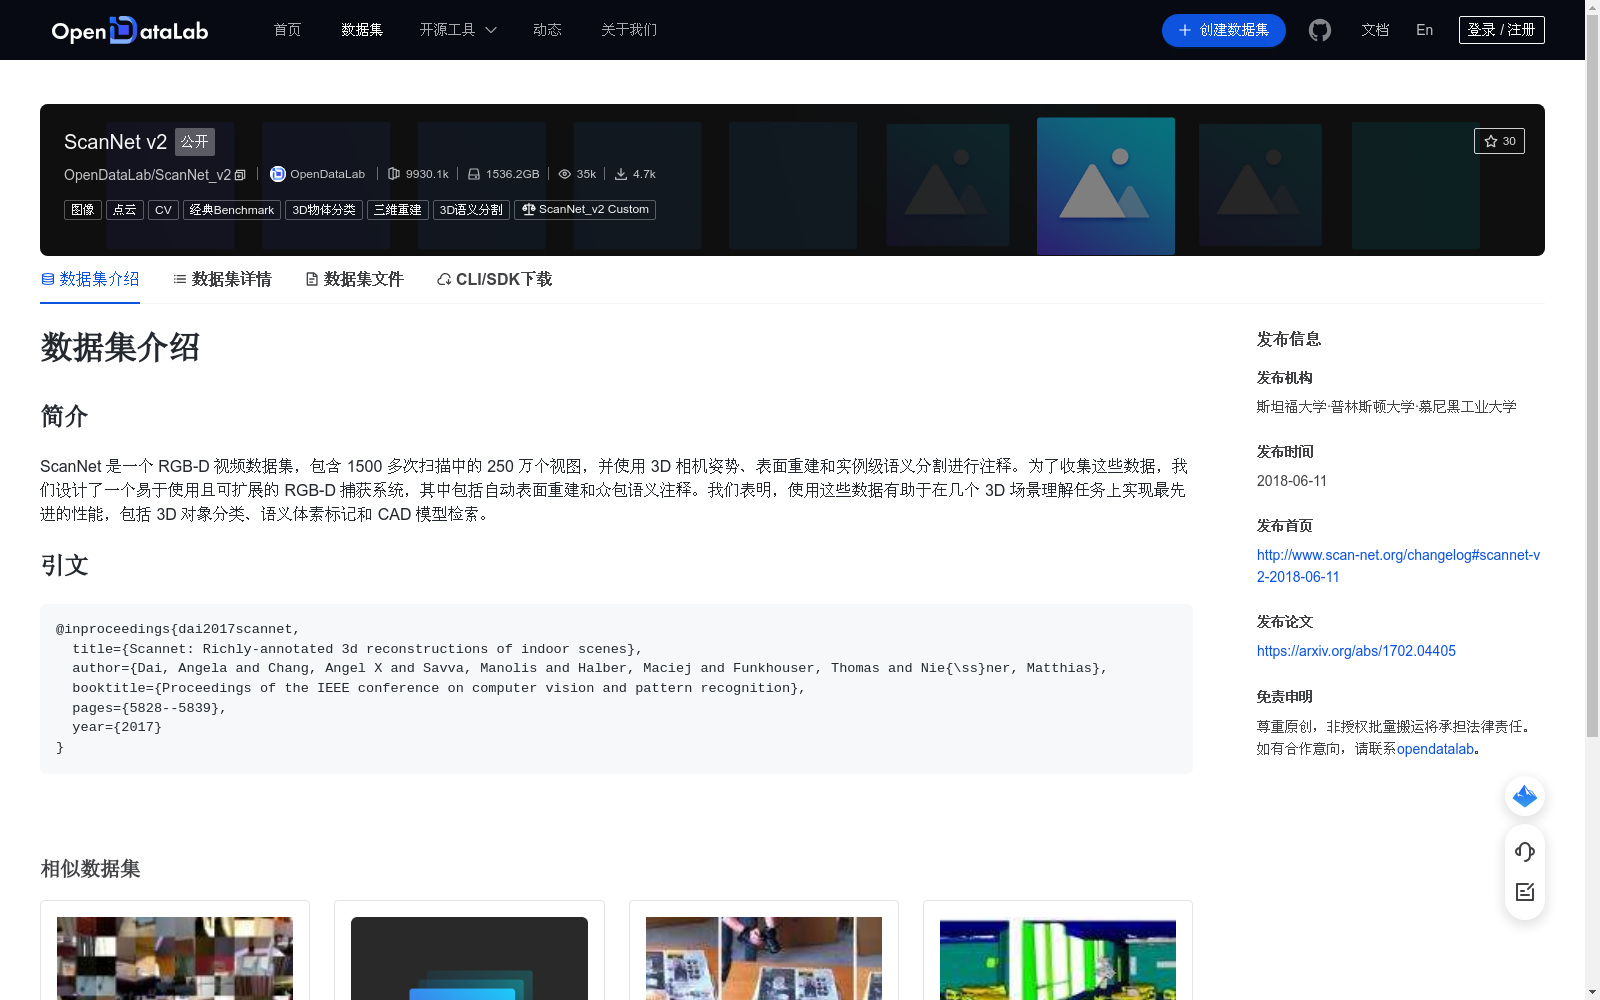This screenshot has width=1600, height=1000.
Task: Switch to 数据集详情 tab
Action: pos(222,279)
